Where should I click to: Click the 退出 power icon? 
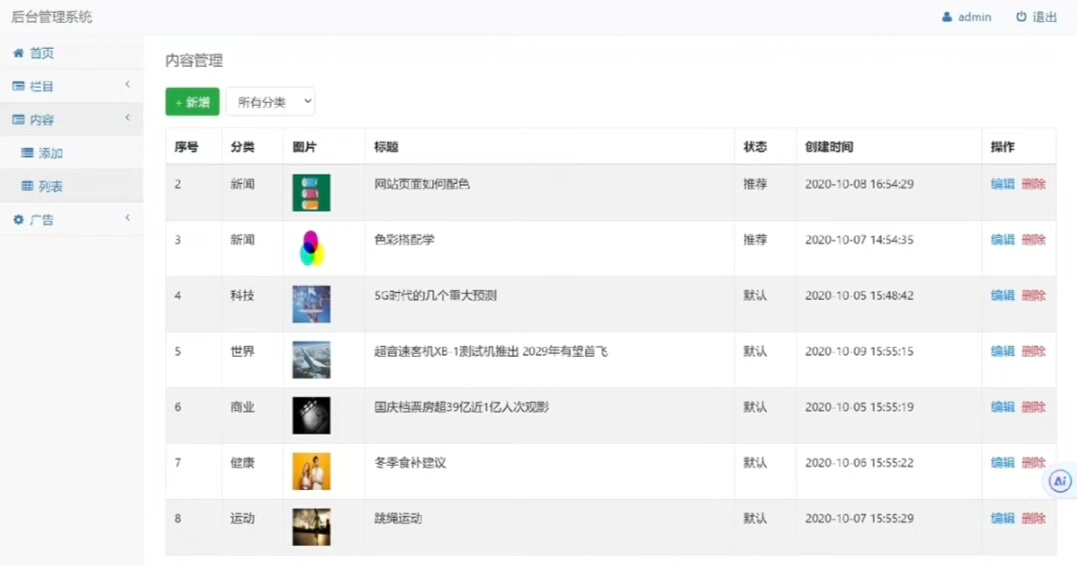tap(1021, 17)
